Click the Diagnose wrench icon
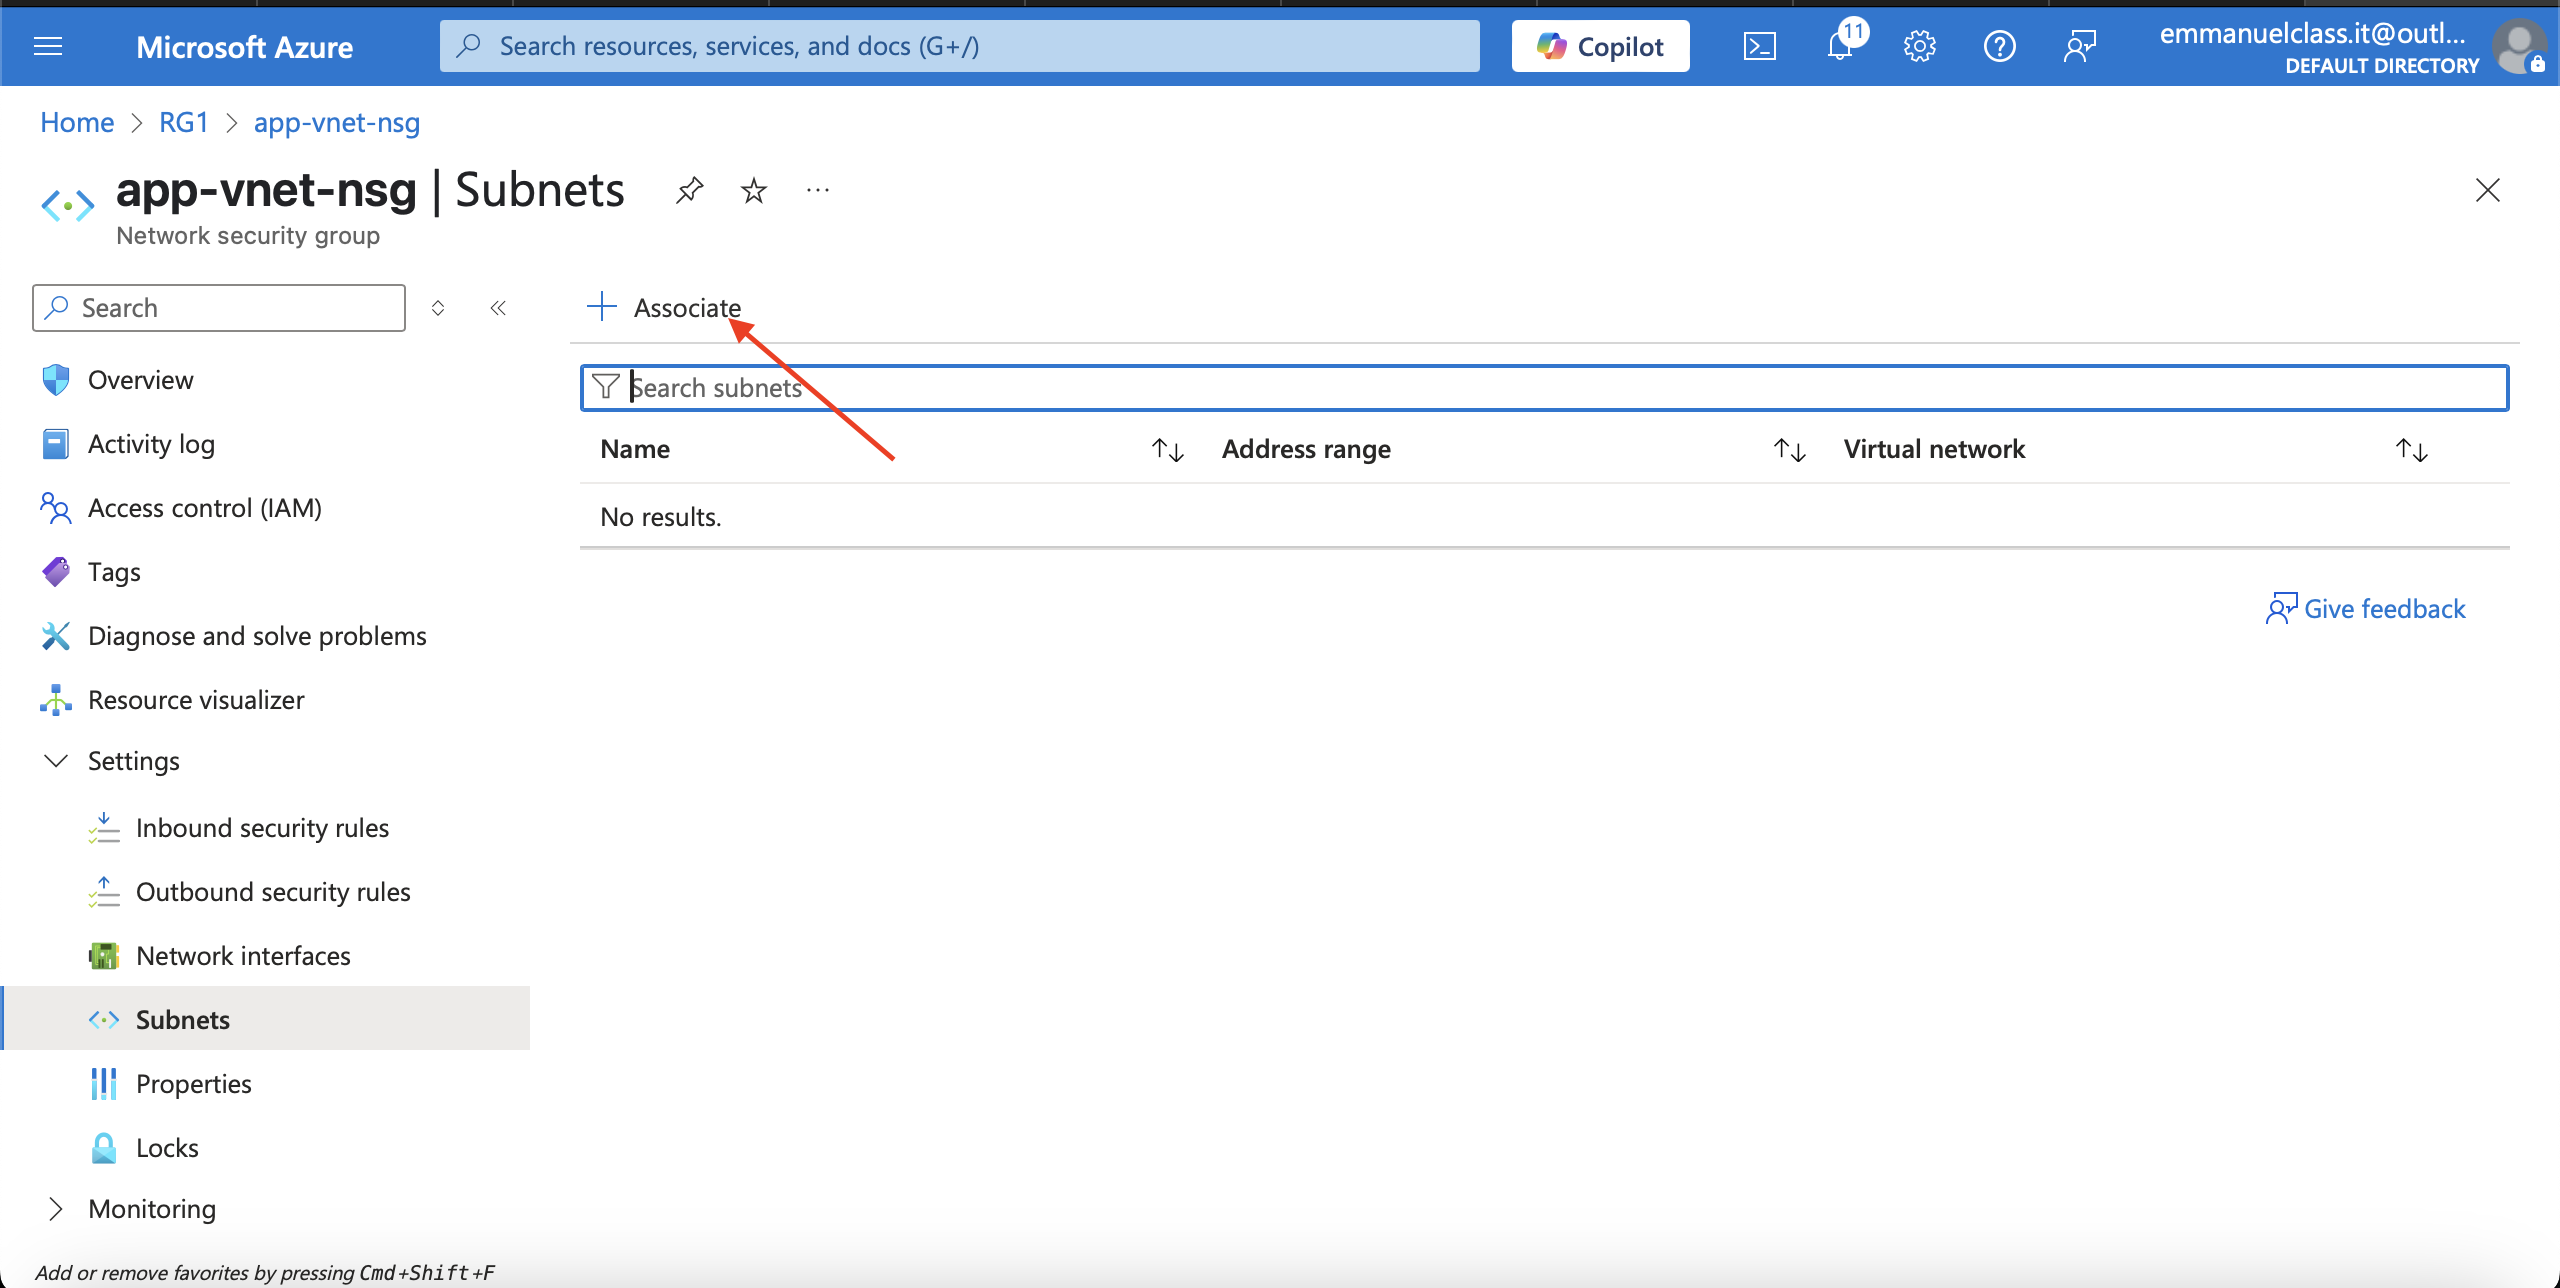 pos(56,636)
